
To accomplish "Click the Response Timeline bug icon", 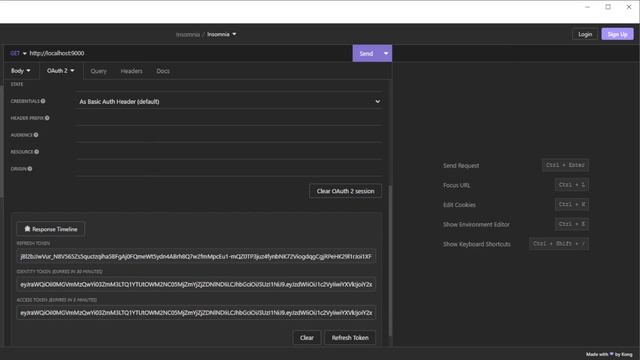I will tap(27, 229).
